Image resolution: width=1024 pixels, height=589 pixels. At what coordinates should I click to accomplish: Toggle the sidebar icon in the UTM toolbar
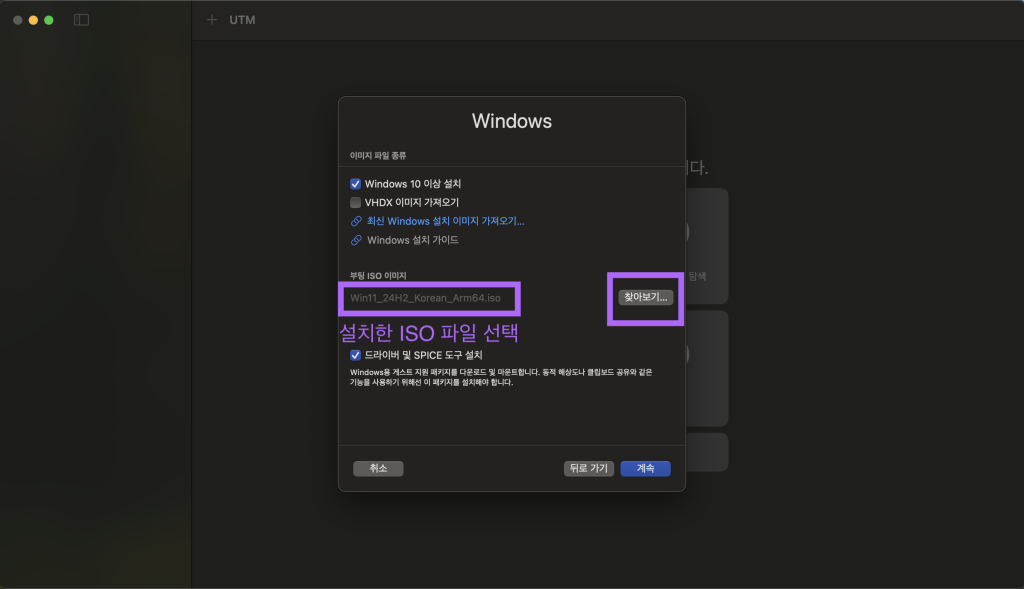81,20
